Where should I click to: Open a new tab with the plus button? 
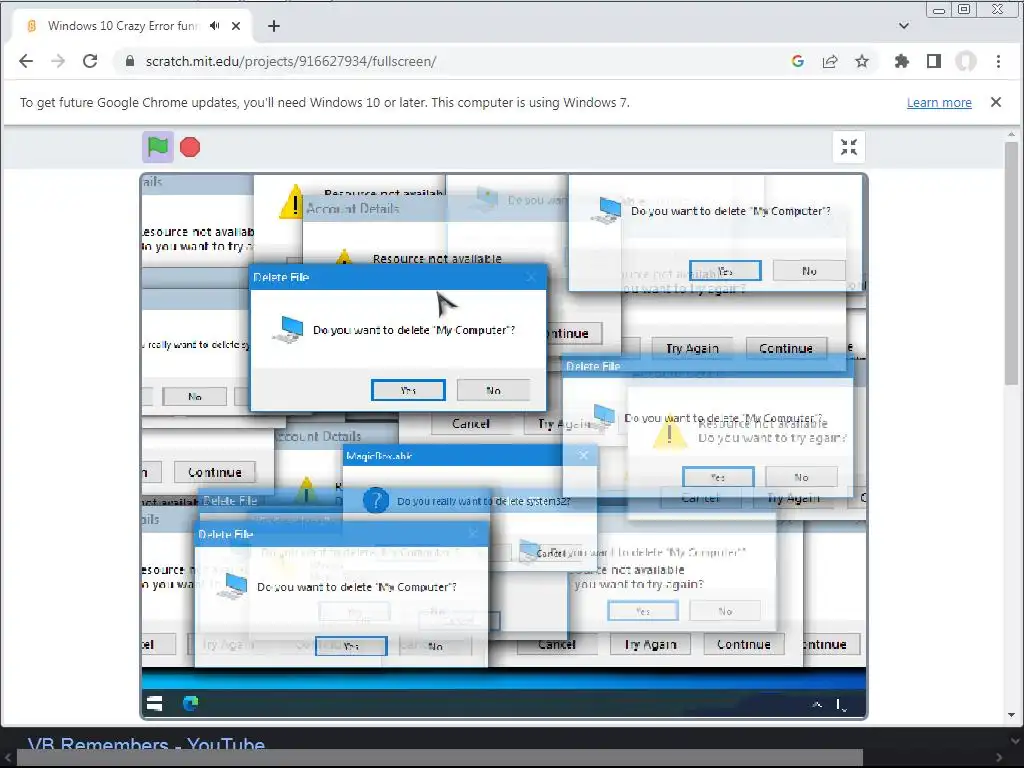(274, 26)
